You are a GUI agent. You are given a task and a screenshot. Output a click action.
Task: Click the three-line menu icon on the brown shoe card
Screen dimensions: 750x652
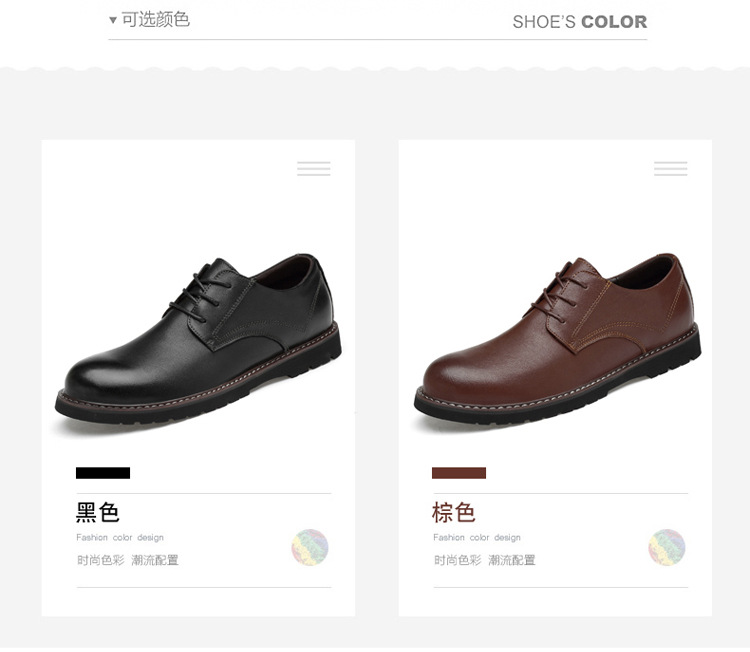pos(670,169)
